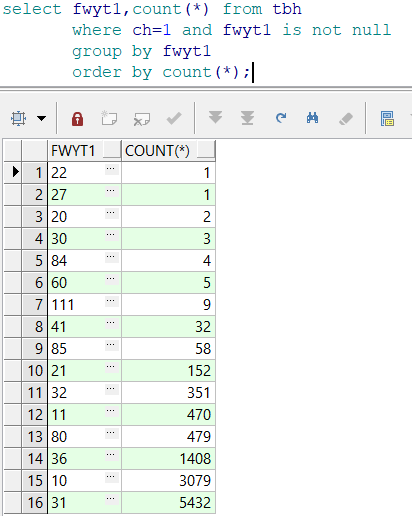The width and height of the screenshot is (412, 516).
Task: Select the grid selection mode icon
Action: (18, 118)
